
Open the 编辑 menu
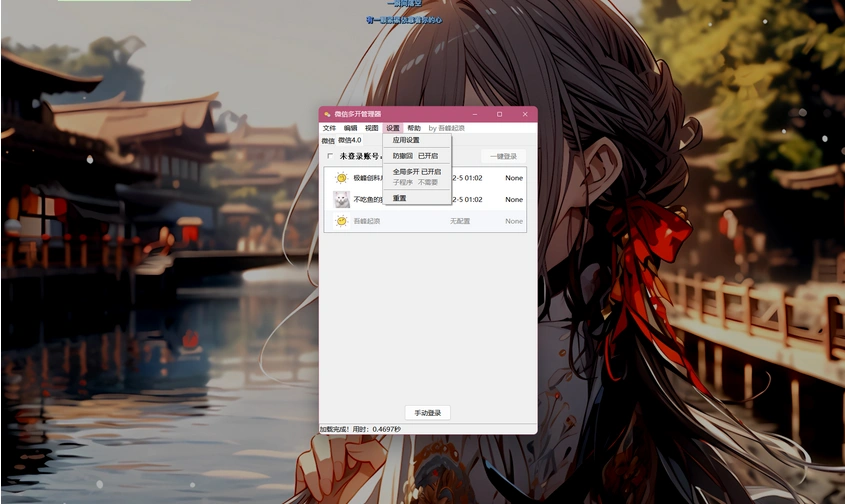(x=350, y=128)
